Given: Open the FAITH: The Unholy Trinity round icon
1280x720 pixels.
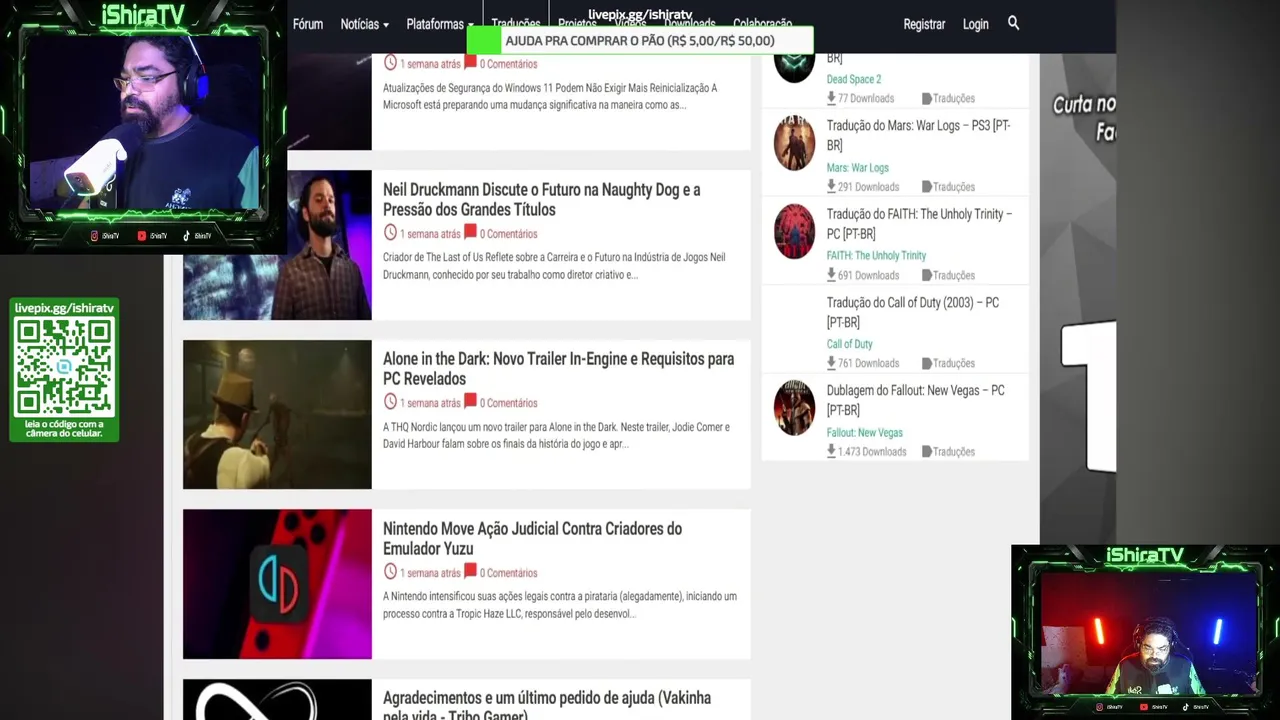Looking at the screenshot, I should [794, 231].
